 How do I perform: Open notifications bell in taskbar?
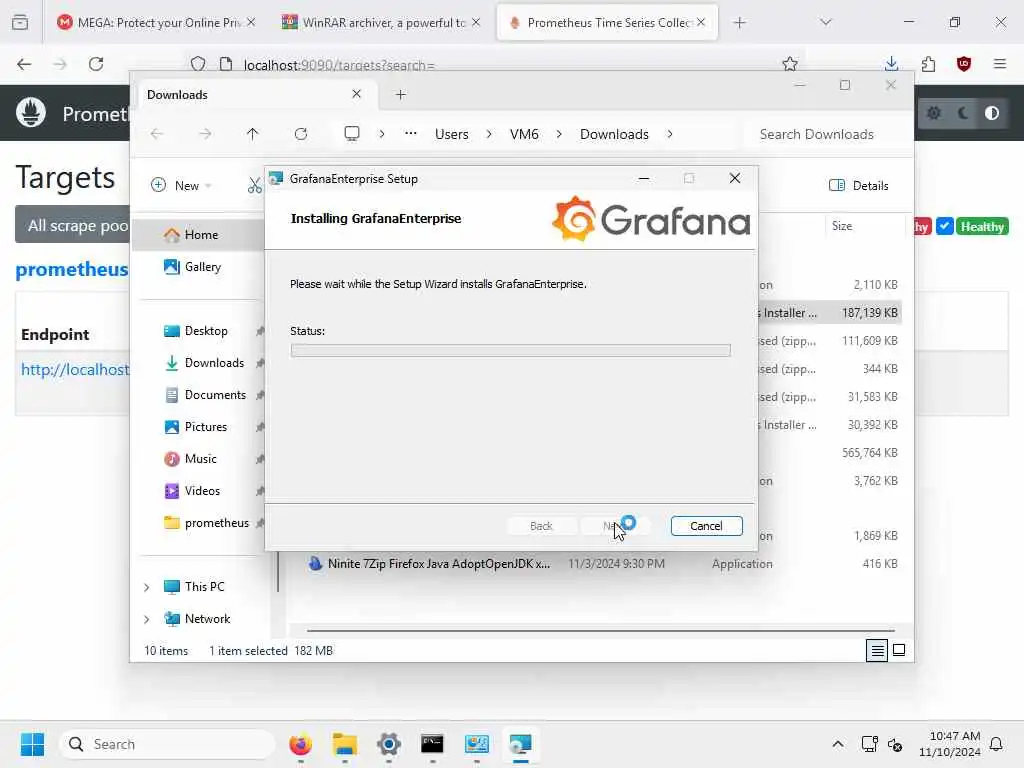tap(996, 744)
